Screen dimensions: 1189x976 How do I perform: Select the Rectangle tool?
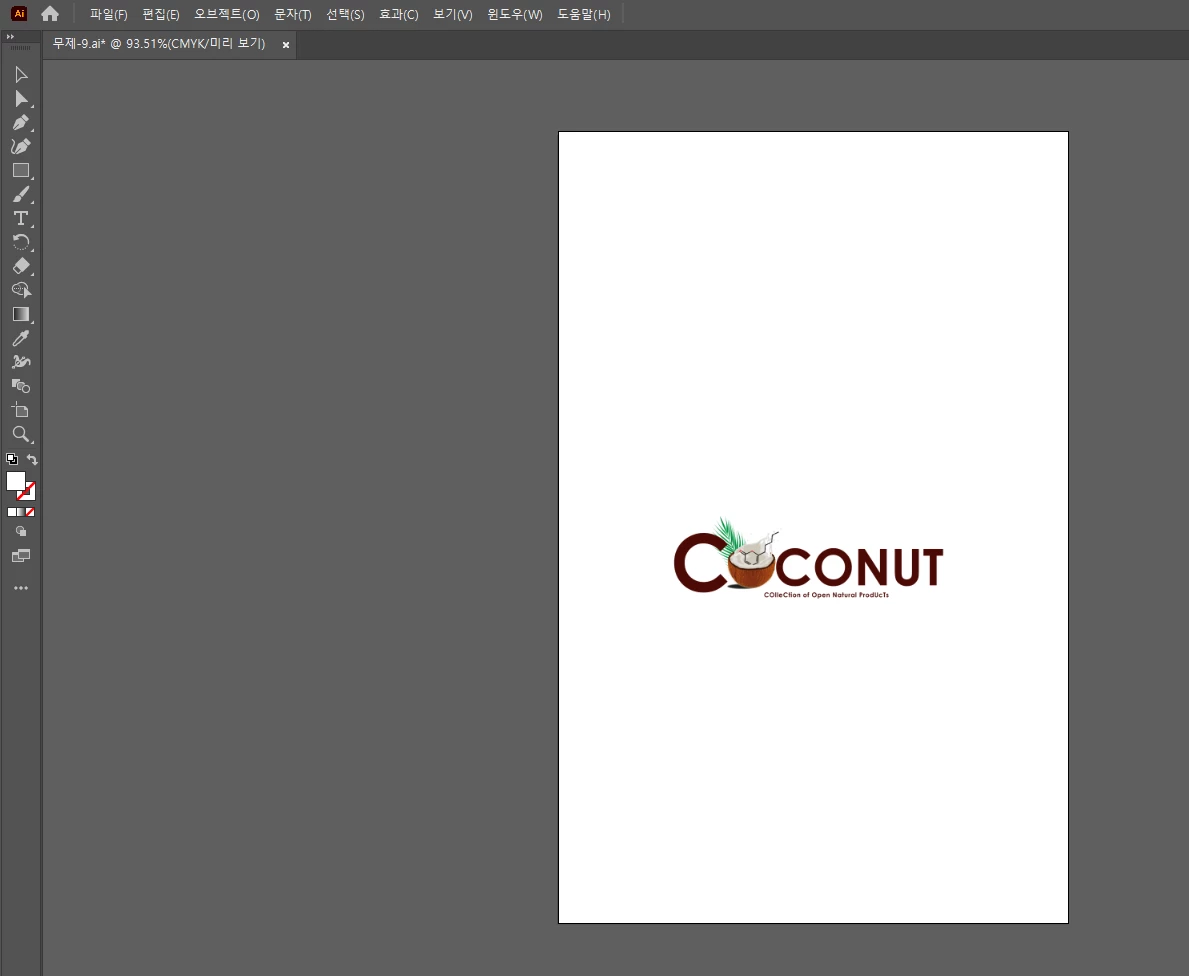point(21,171)
